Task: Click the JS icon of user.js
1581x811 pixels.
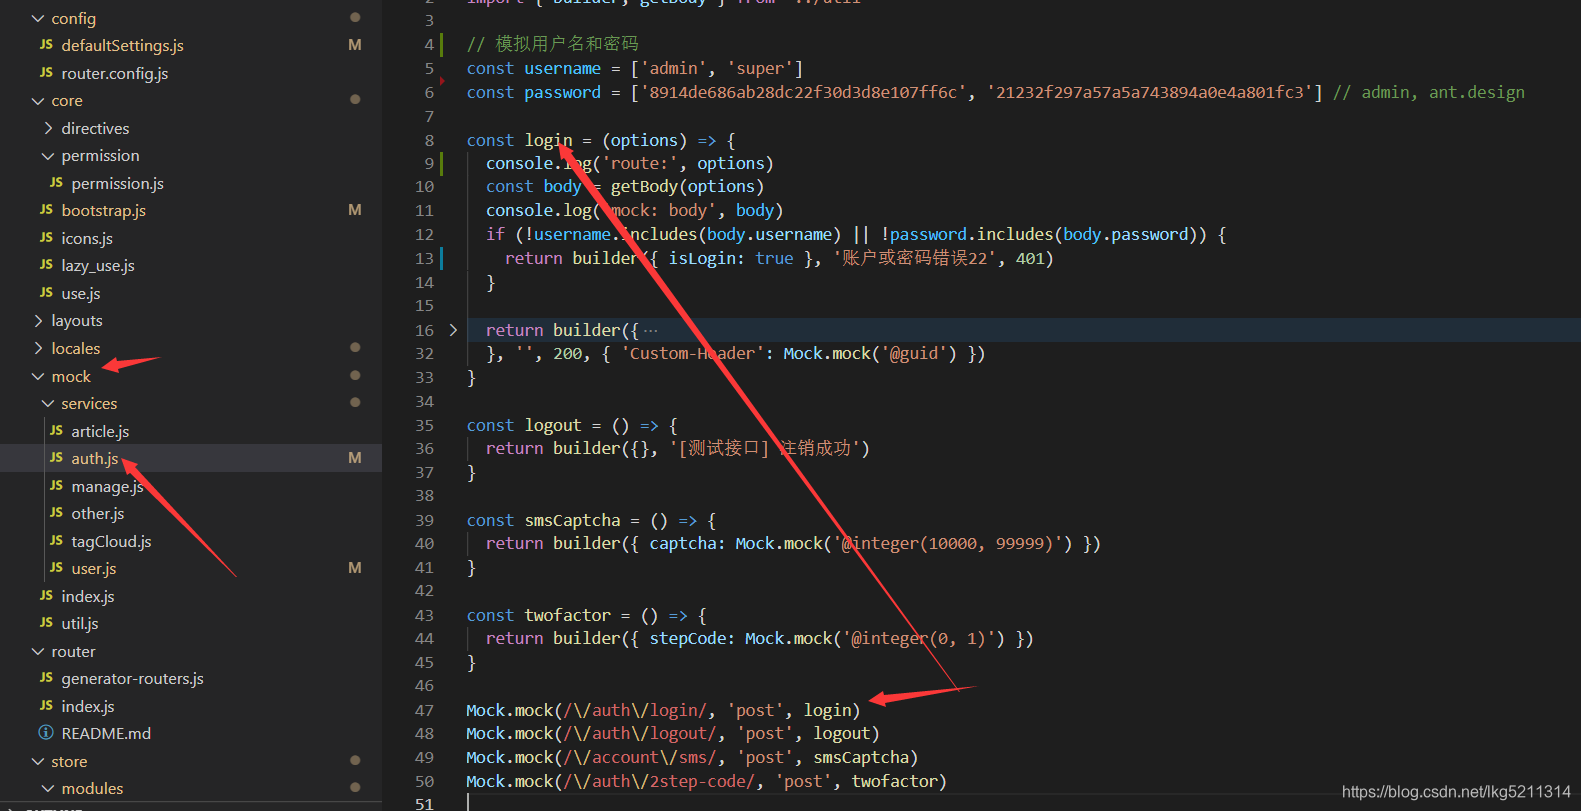Action: [56, 567]
